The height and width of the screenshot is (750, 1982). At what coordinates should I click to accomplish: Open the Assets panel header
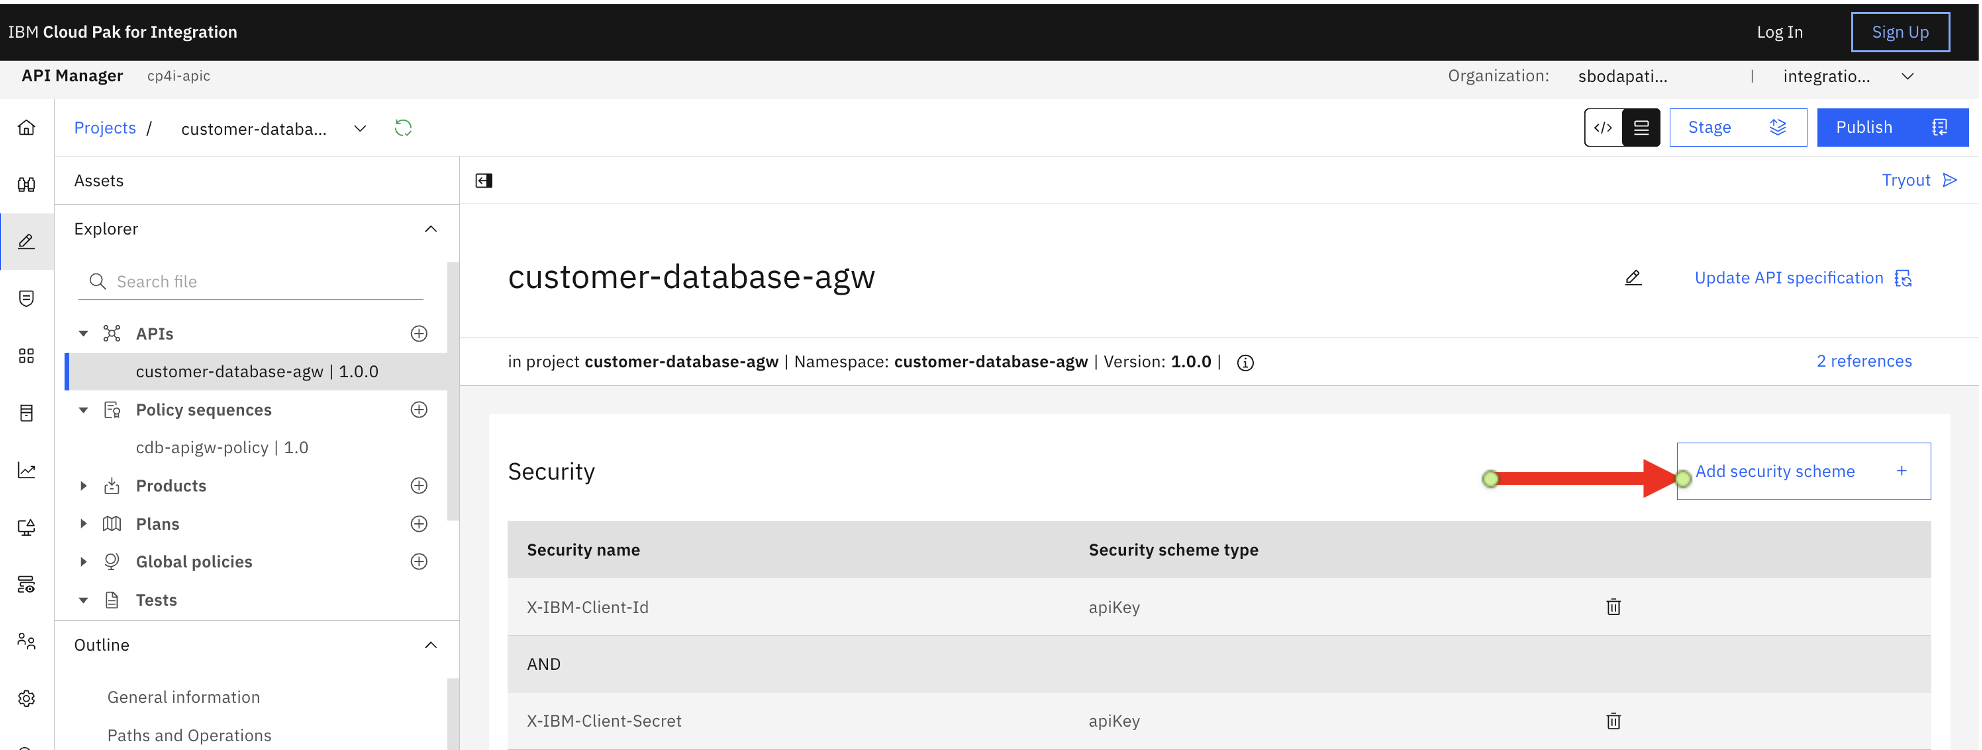point(99,181)
